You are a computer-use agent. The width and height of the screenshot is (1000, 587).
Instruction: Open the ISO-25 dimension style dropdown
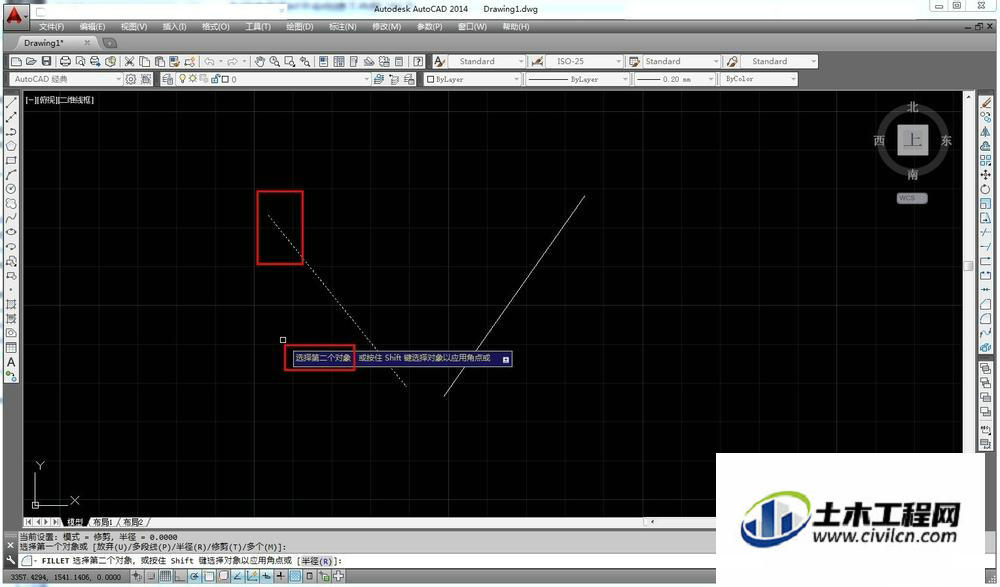coord(584,61)
